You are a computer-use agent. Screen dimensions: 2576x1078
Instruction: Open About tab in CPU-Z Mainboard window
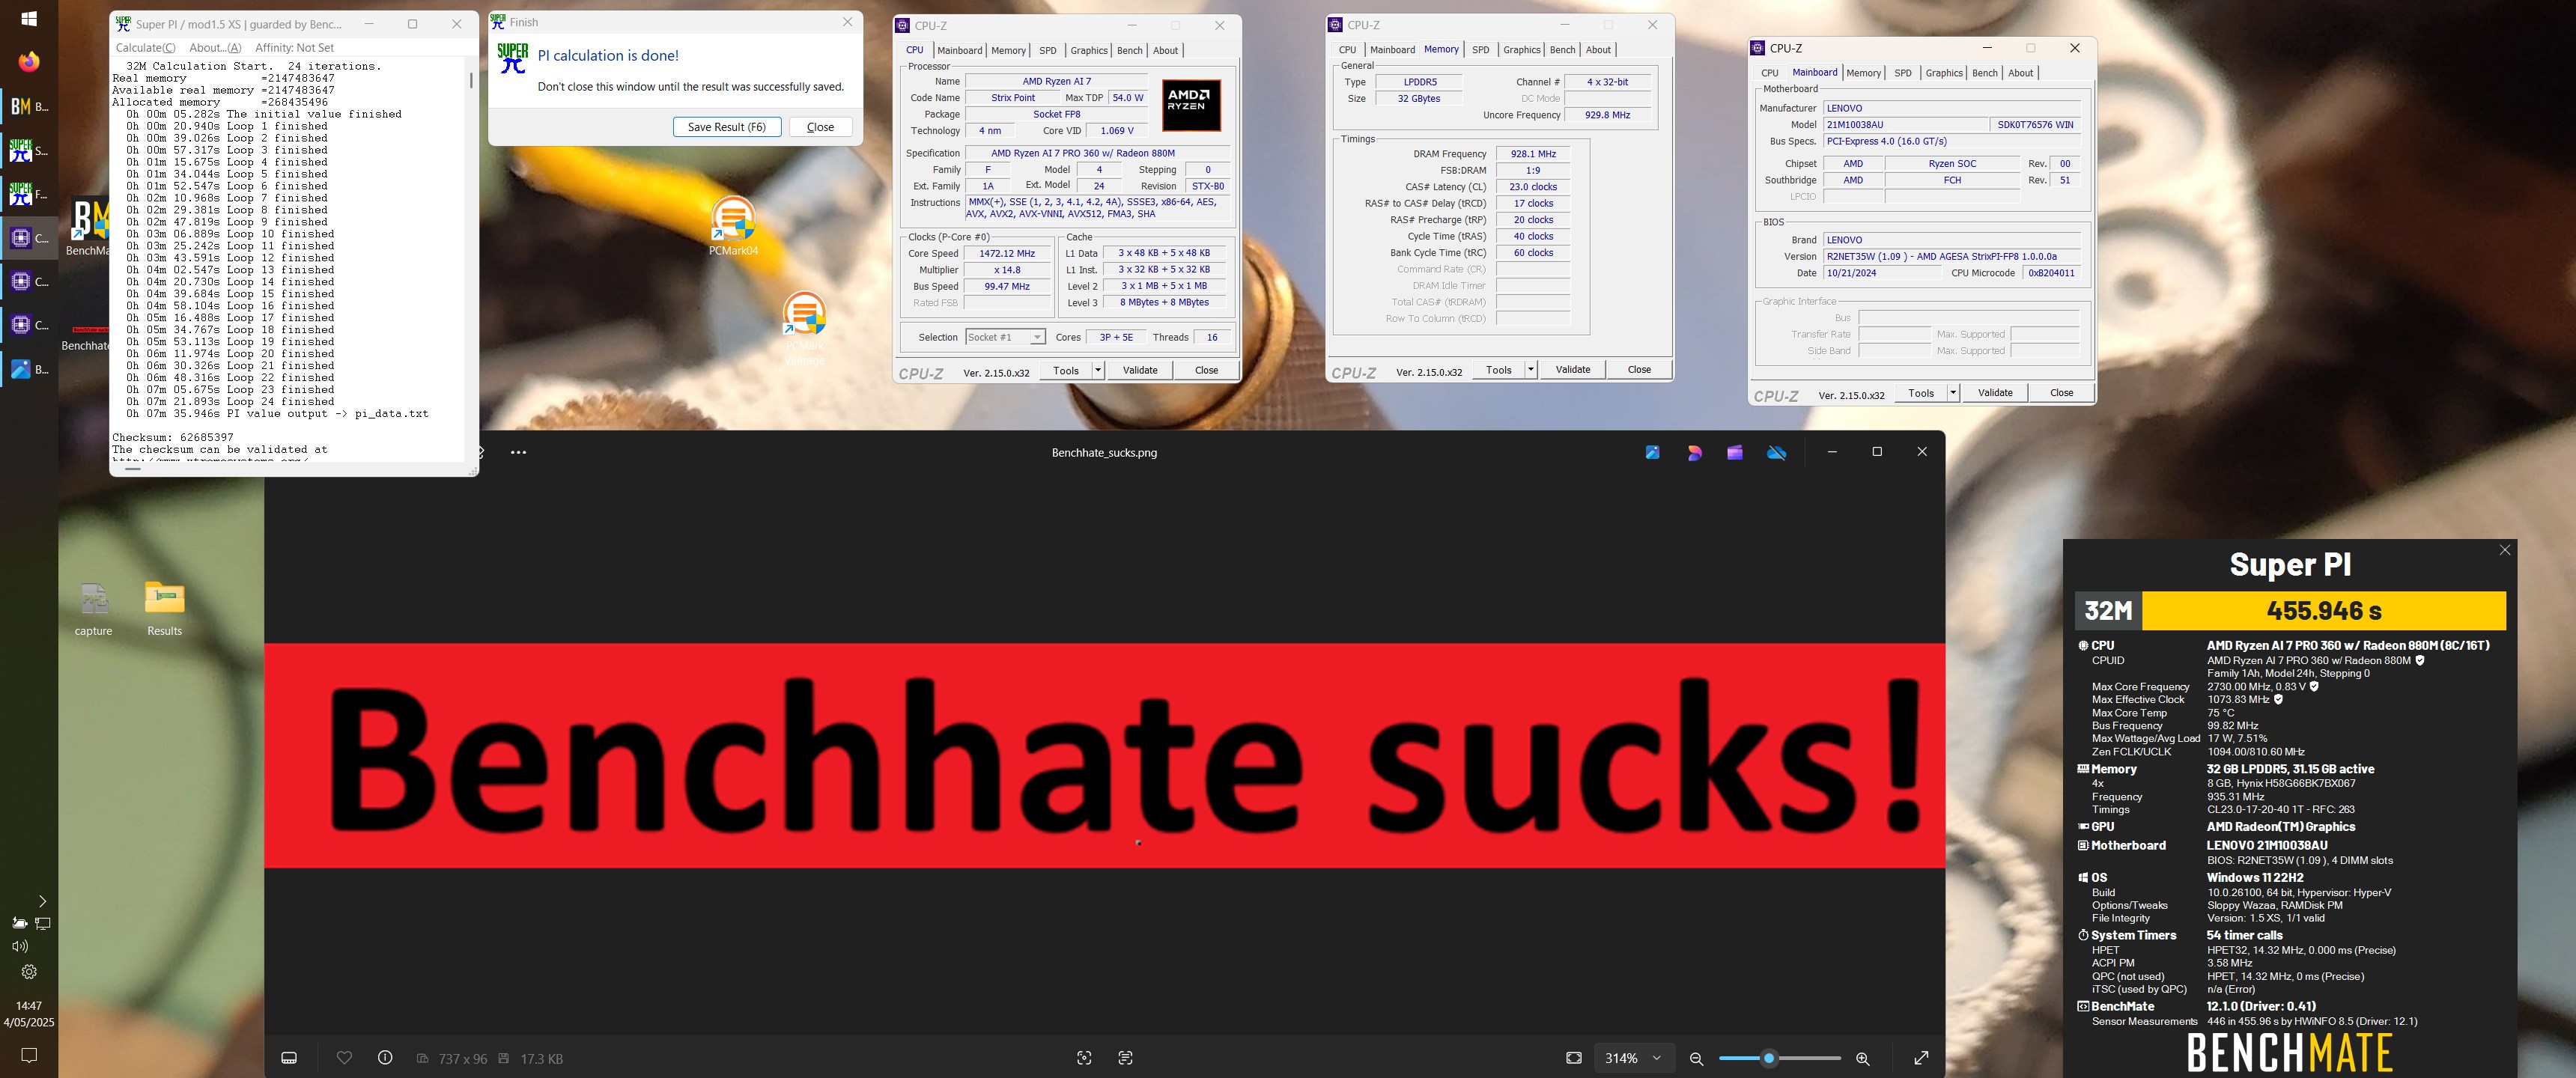tap(2020, 73)
